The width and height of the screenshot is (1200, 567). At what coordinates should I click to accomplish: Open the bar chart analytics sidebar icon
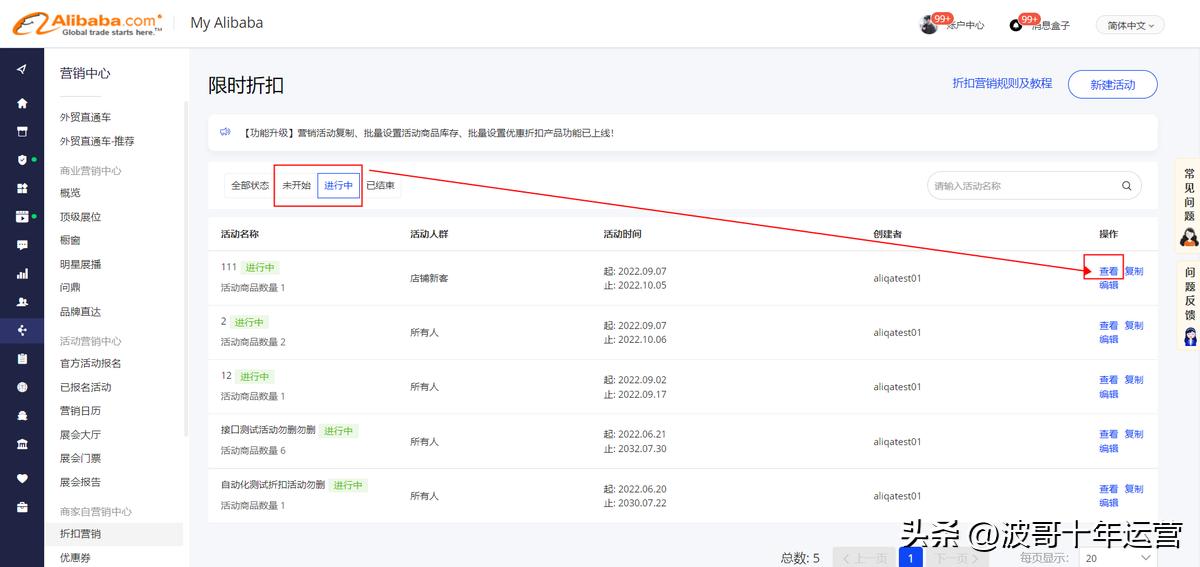click(22, 273)
